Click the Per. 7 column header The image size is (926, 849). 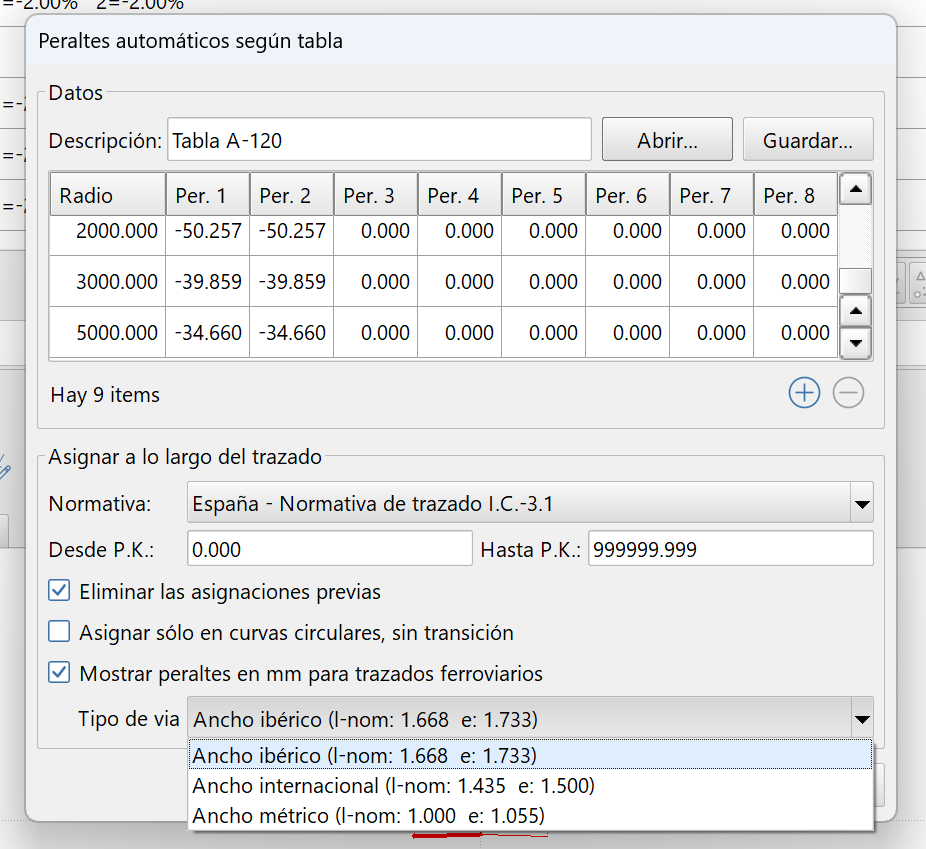pyautogui.click(x=711, y=195)
